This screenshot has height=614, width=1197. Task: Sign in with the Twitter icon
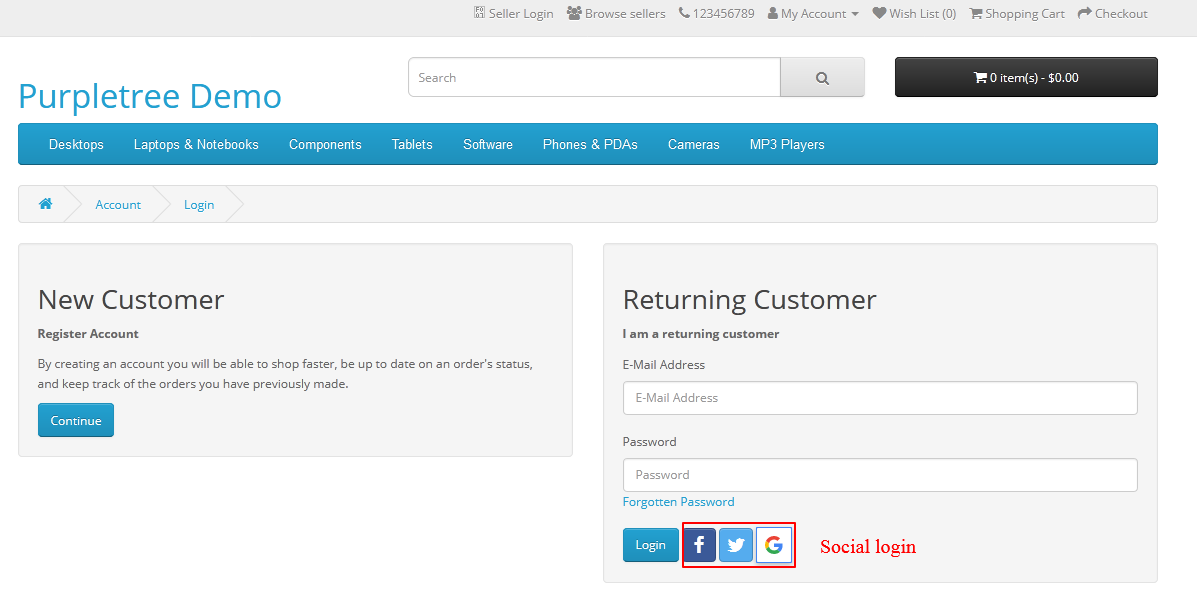736,545
